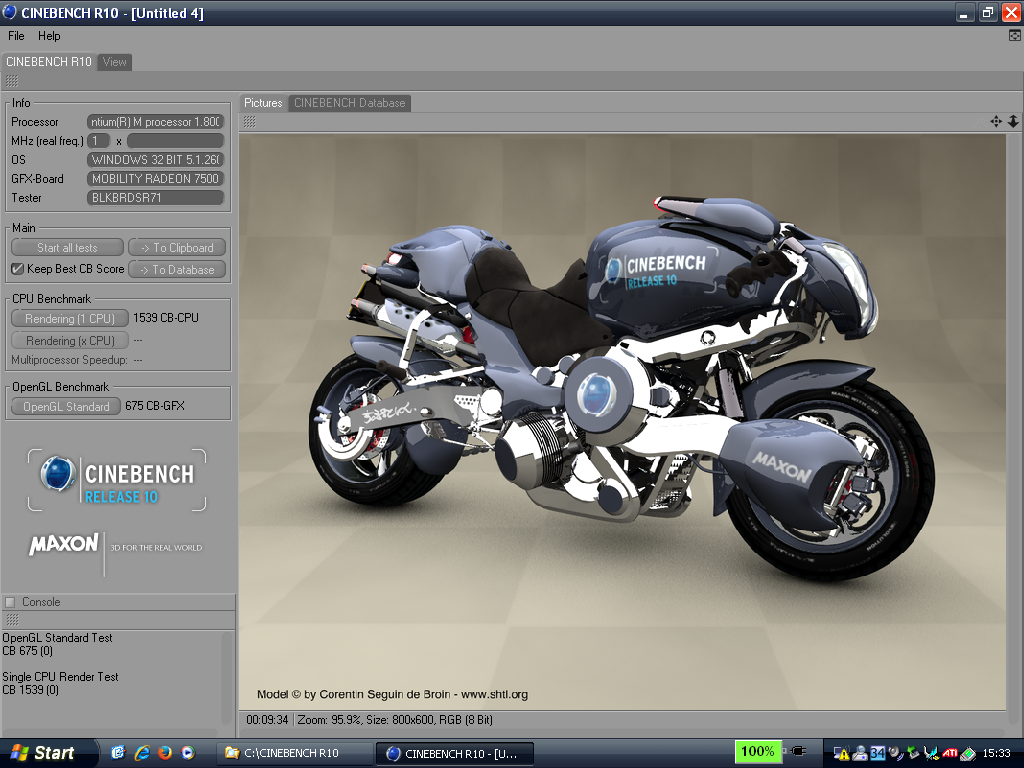The height and width of the screenshot is (768, 1024).
Task: Toggle the Console checkbox
Action: pos(10,602)
